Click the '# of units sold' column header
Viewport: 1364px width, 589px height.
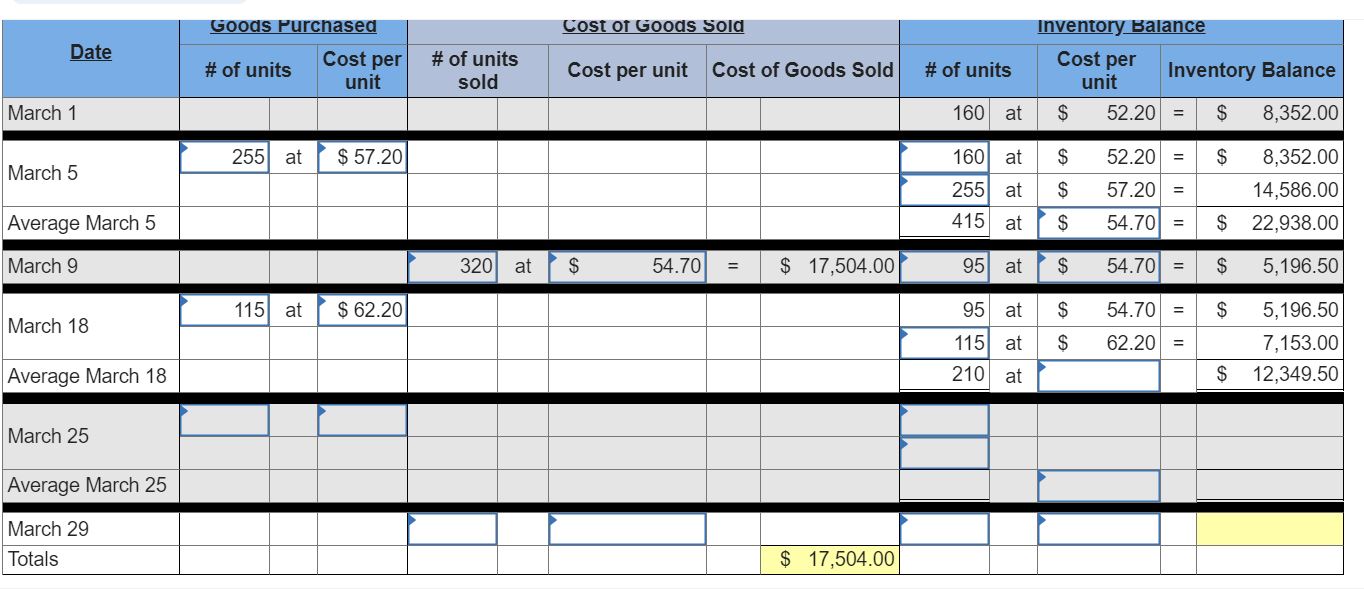(x=476, y=70)
